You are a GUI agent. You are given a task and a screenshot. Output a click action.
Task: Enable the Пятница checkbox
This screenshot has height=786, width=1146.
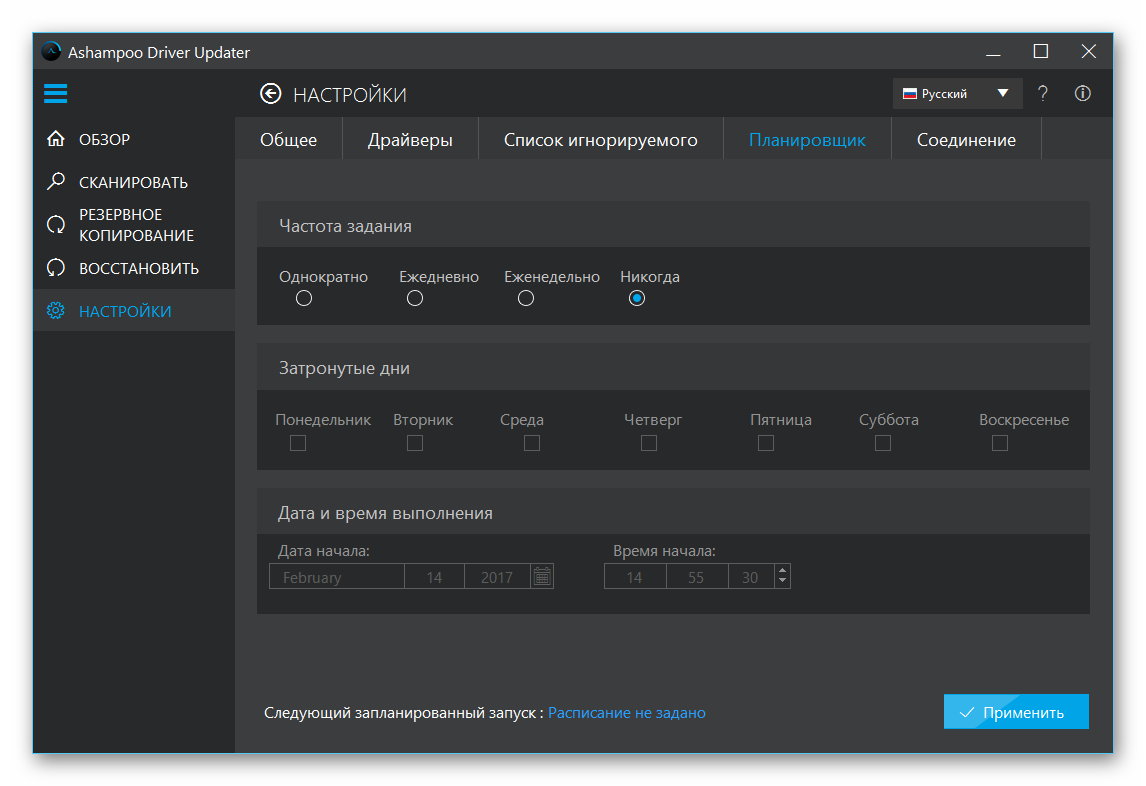pyautogui.click(x=766, y=443)
